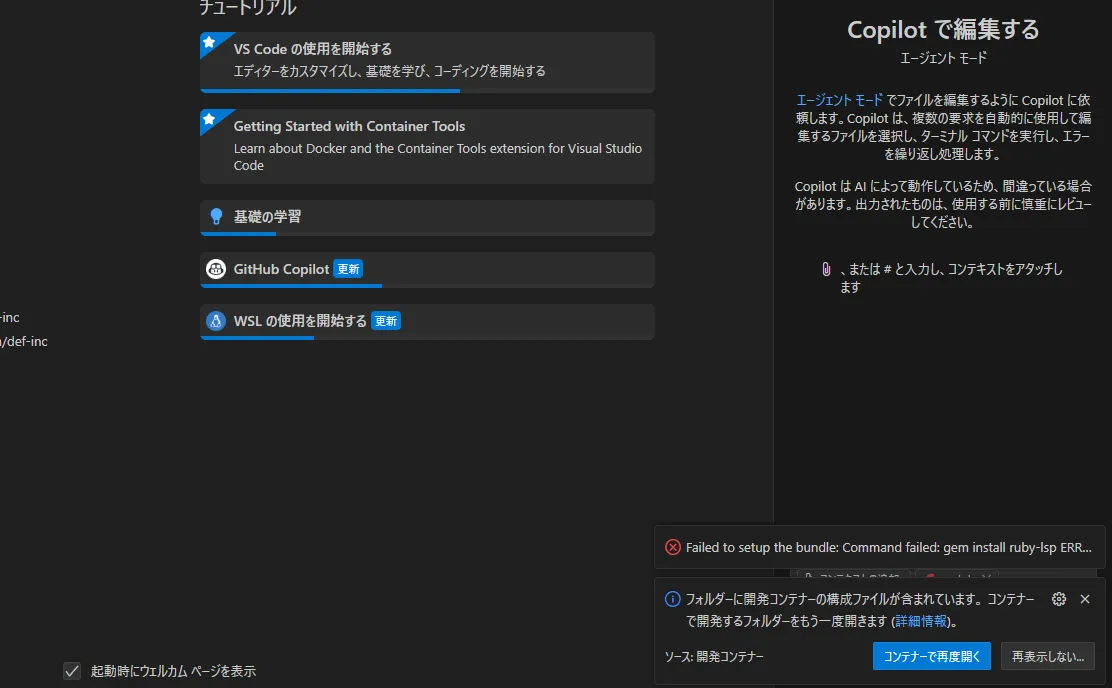Click the コンテナーで再度開く button

point(931,656)
